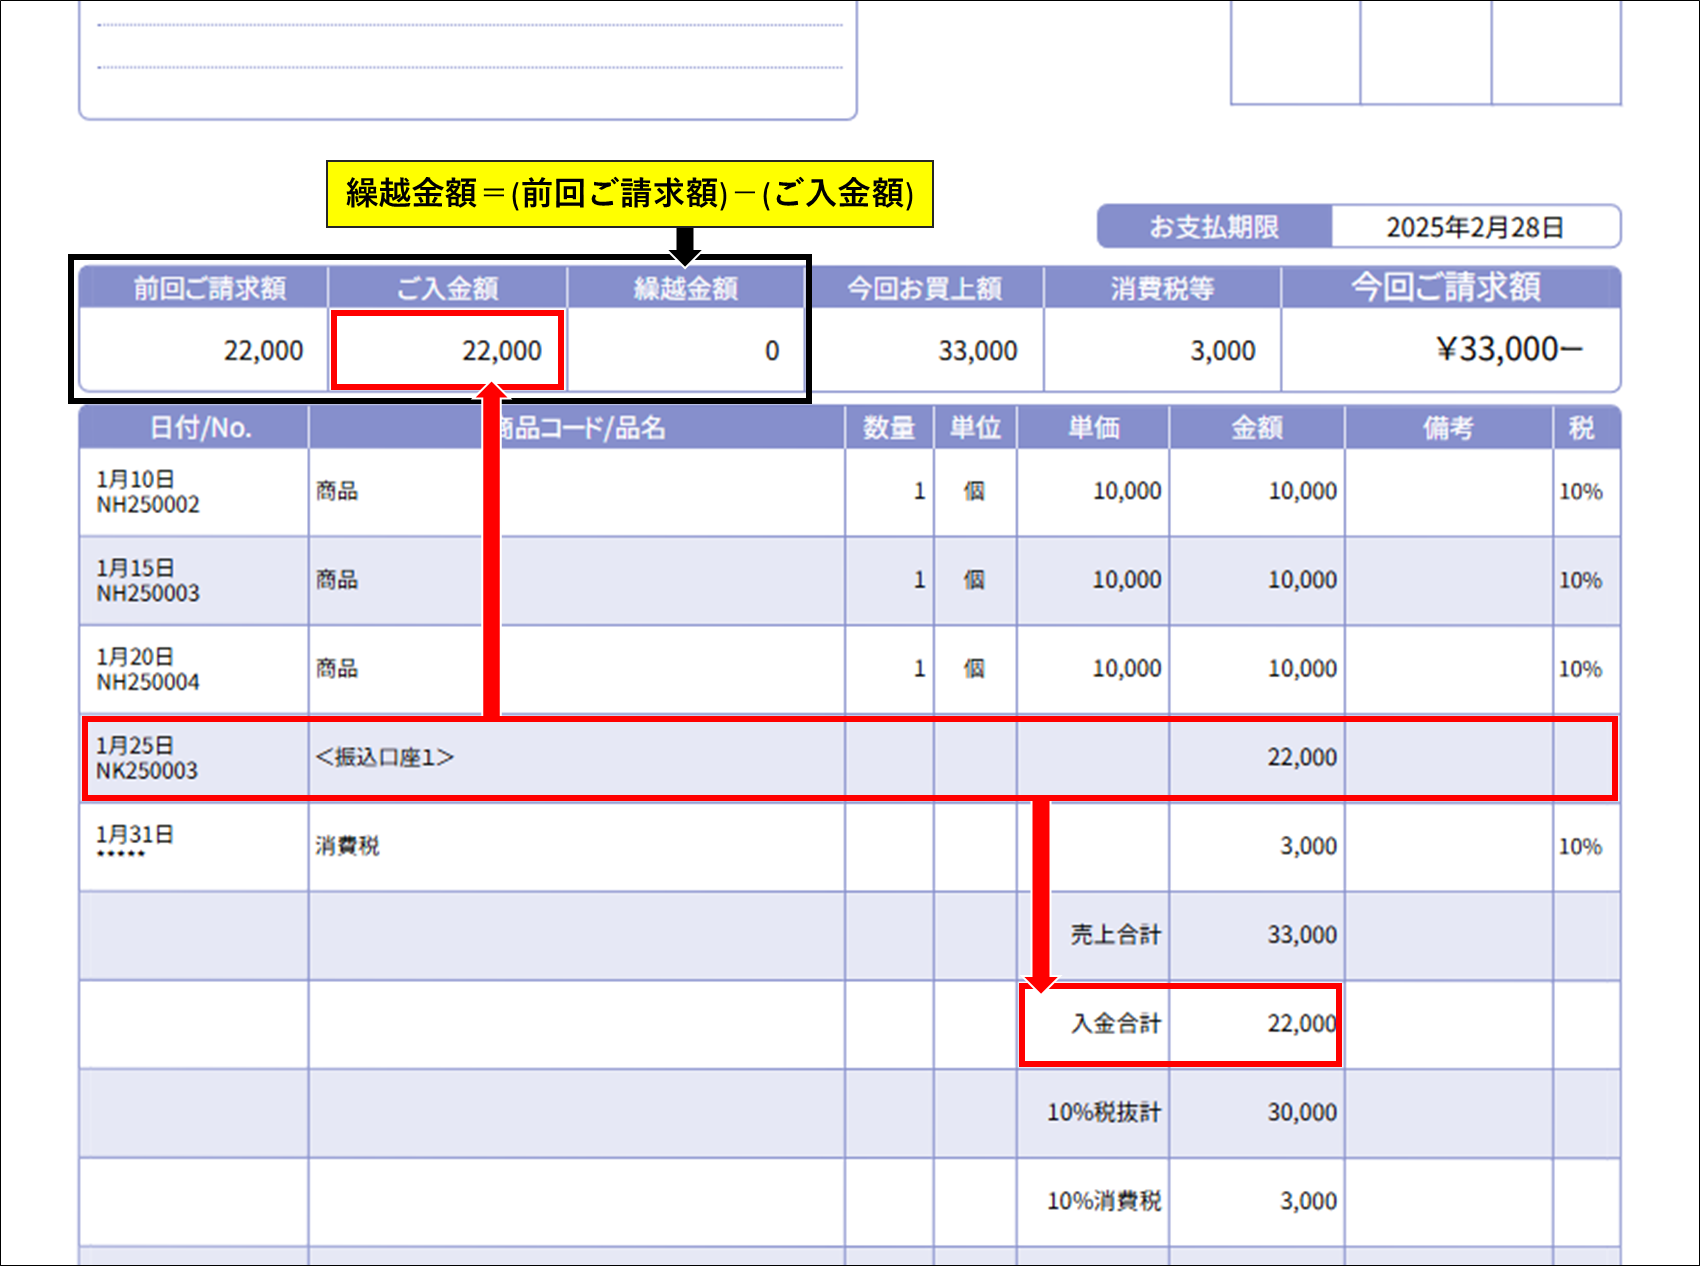This screenshot has width=1700, height=1266.
Task: Select the 今回お買上額 amount 33,000
Action: pyautogui.click(x=977, y=351)
